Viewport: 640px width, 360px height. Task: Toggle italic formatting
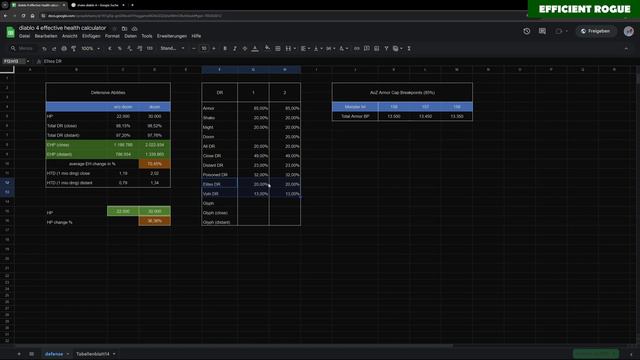coord(235,48)
